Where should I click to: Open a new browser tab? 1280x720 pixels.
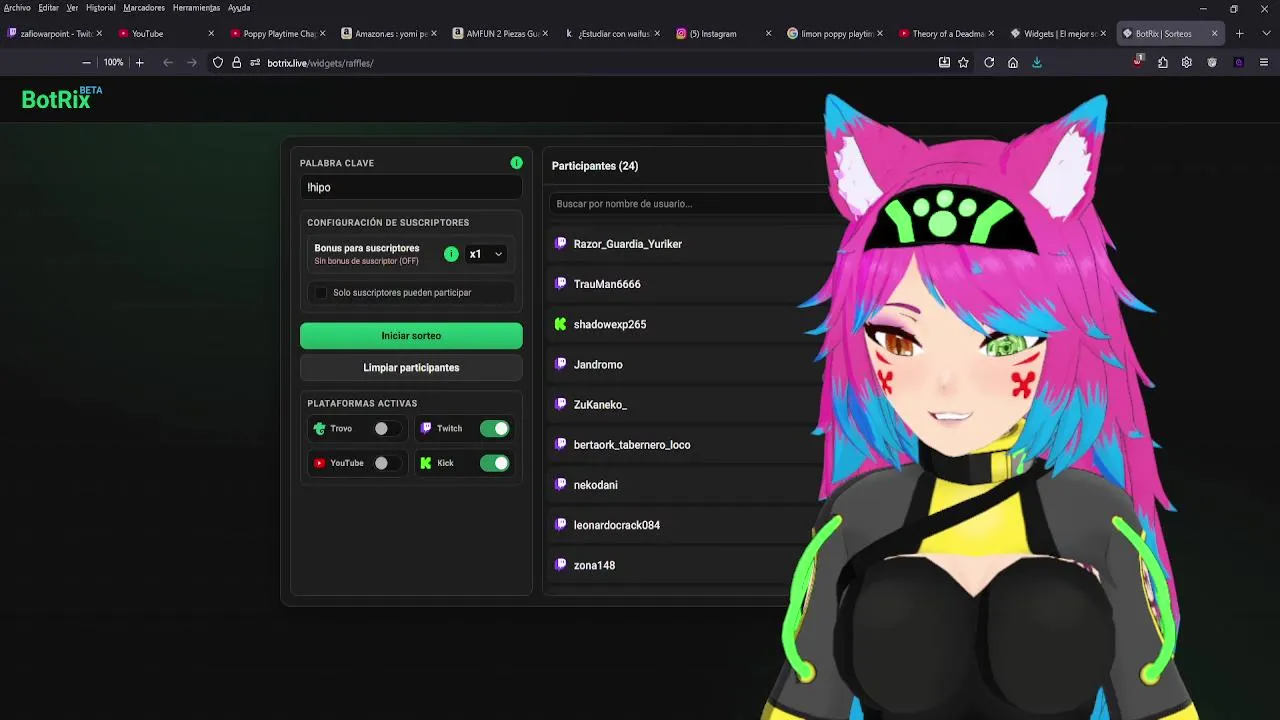(1239, 33)
